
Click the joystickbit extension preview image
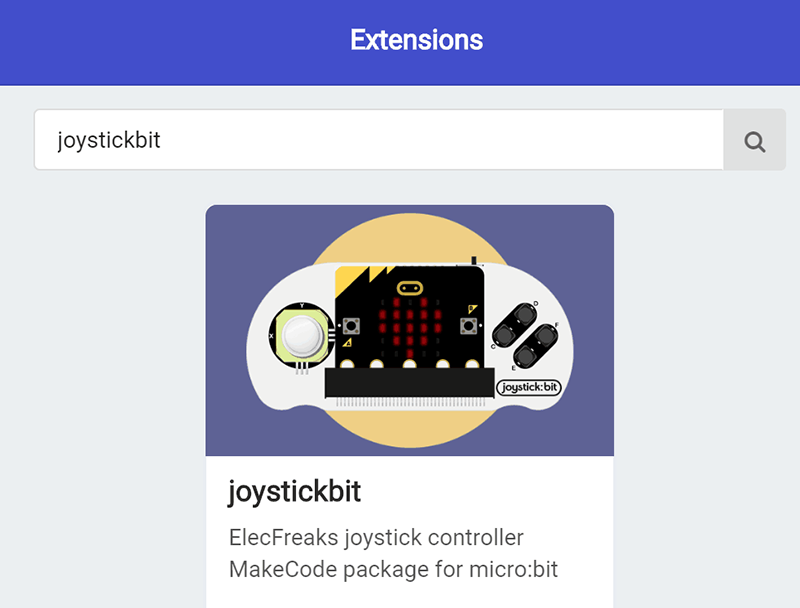408,330
